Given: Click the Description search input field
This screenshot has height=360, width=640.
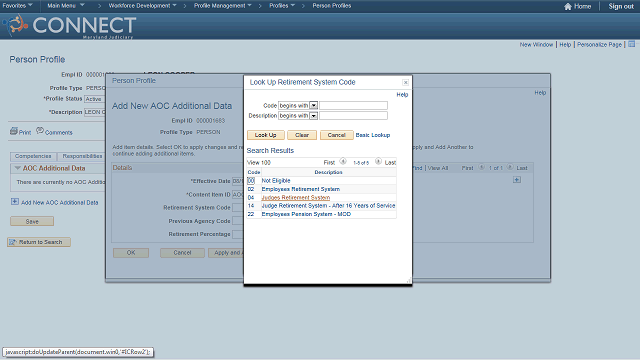Looking at the screenshot, I should [x=353, y=116].
